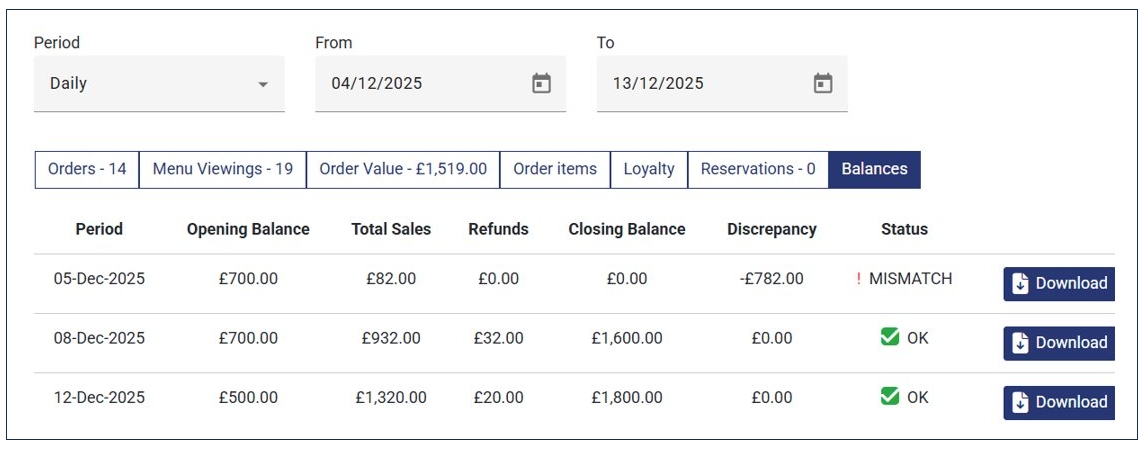Click the To date field 13/12/2025
1145x450 pixels.
(700, 84)
